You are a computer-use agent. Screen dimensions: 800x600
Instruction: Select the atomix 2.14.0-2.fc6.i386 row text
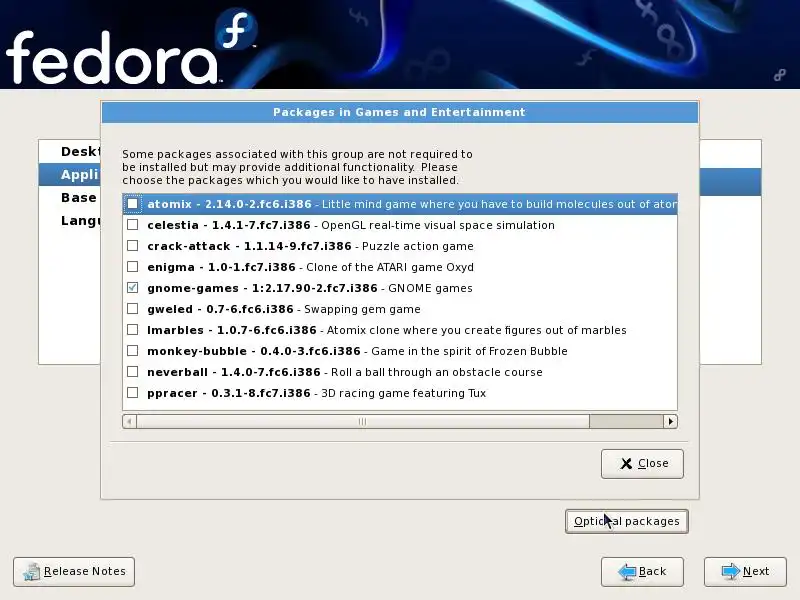coord(400,204)
